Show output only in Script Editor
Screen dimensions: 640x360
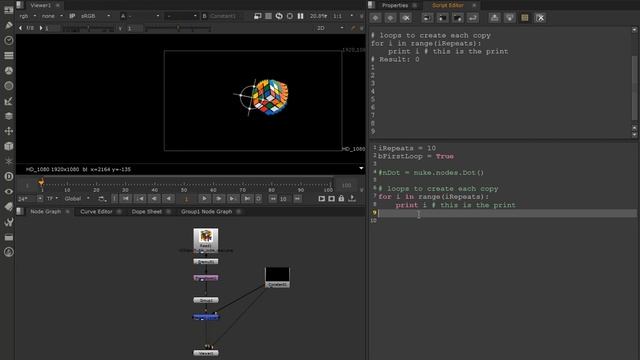tap(509, 18)
